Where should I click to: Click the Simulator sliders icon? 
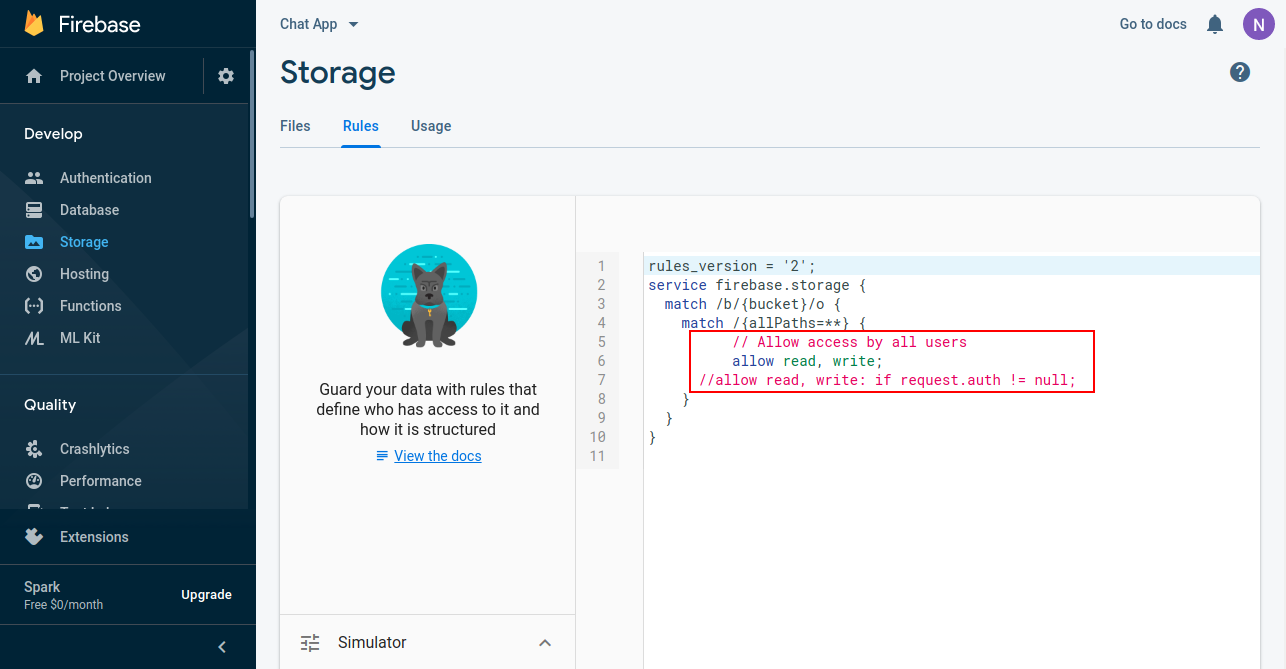coord(311,642)
